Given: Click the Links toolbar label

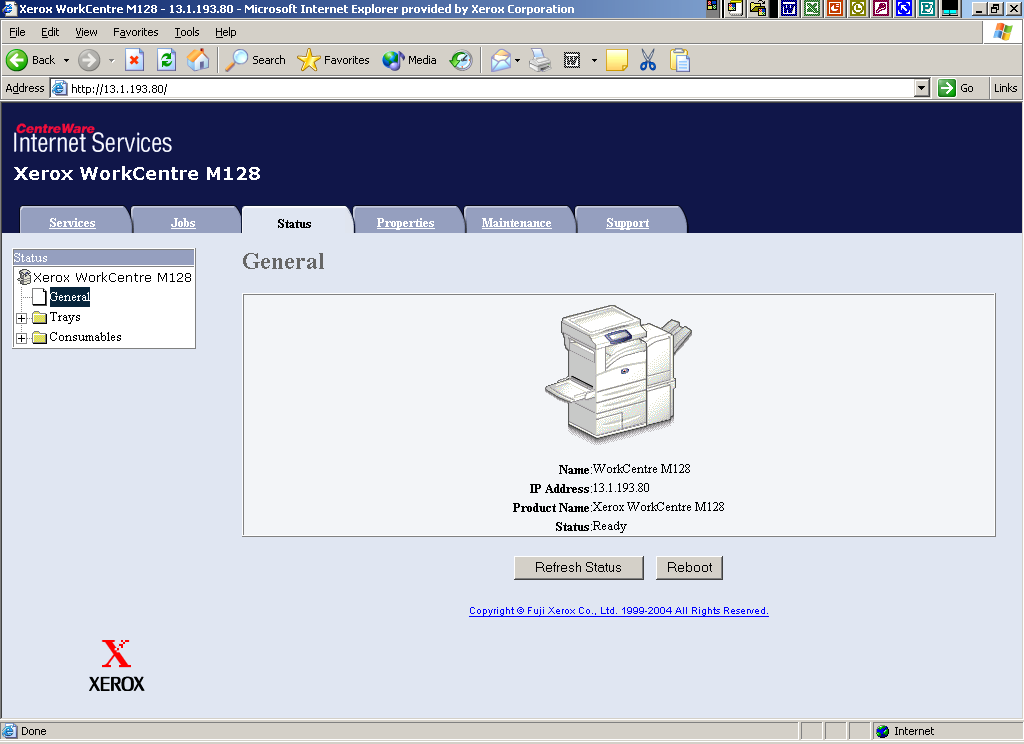Looking at the screenshot, I should coord(1005,88).
